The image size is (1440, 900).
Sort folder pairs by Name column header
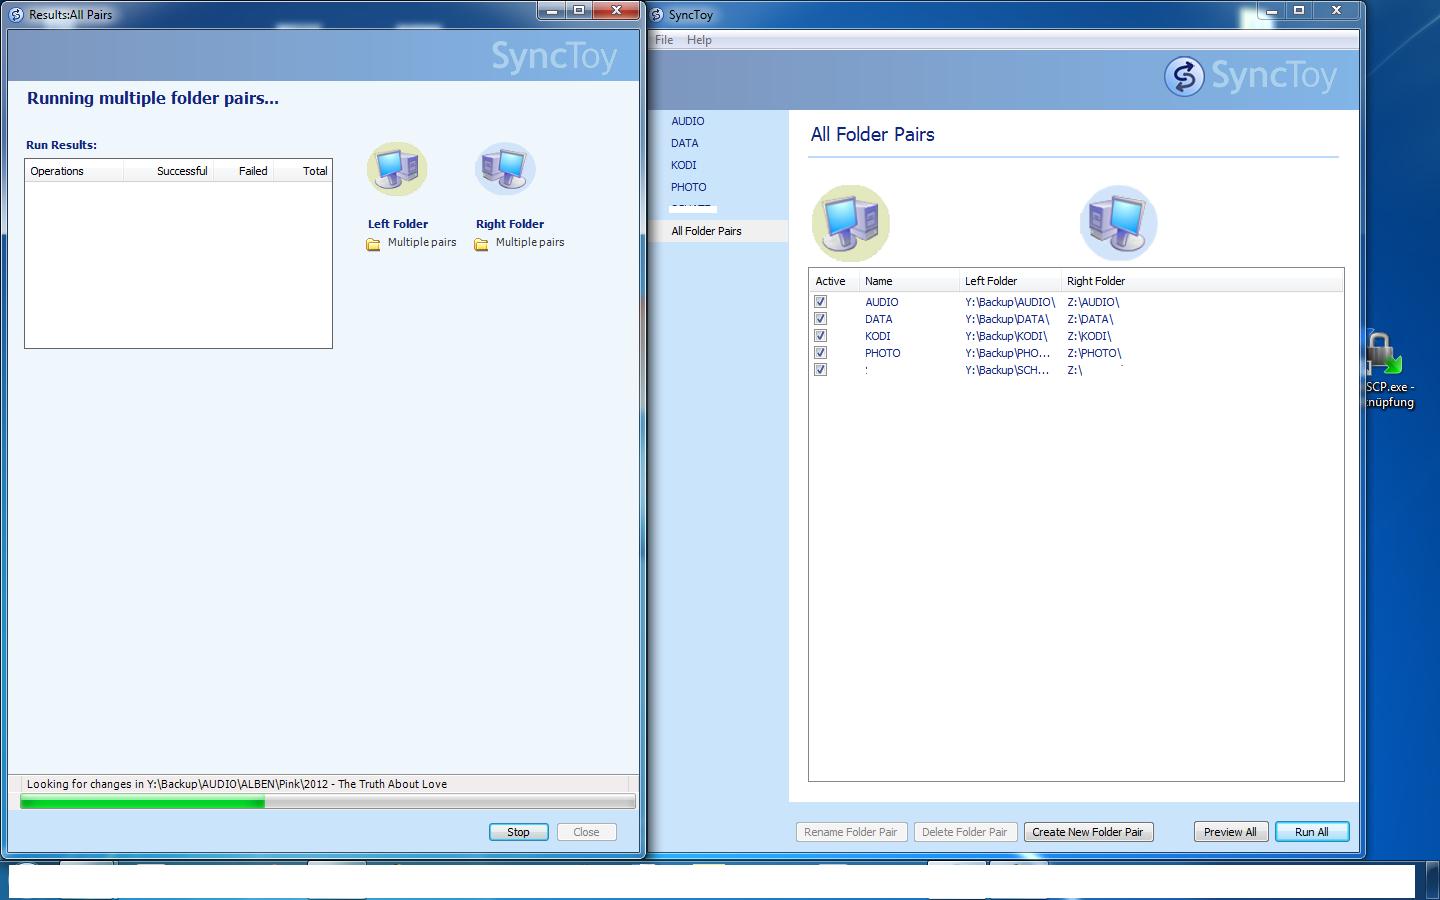pyautogui.click(x=909, y=281)
